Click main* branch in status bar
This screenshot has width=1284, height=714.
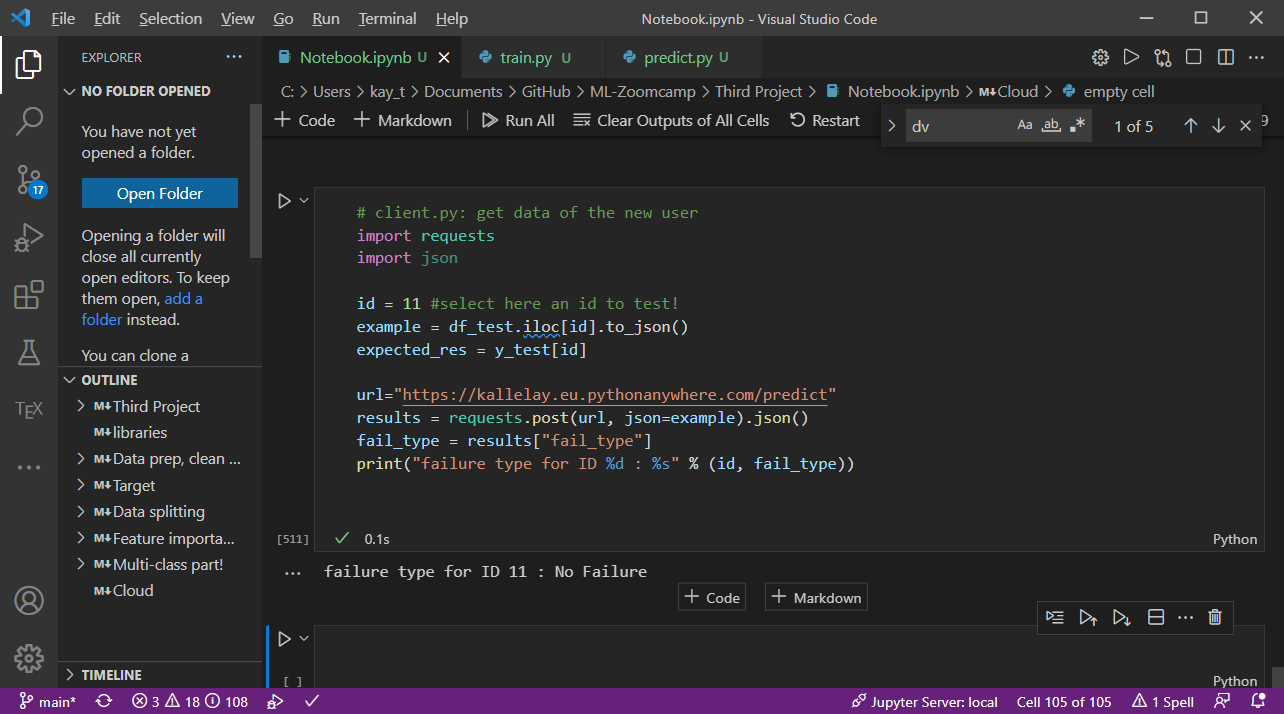(x=47, y=702)
